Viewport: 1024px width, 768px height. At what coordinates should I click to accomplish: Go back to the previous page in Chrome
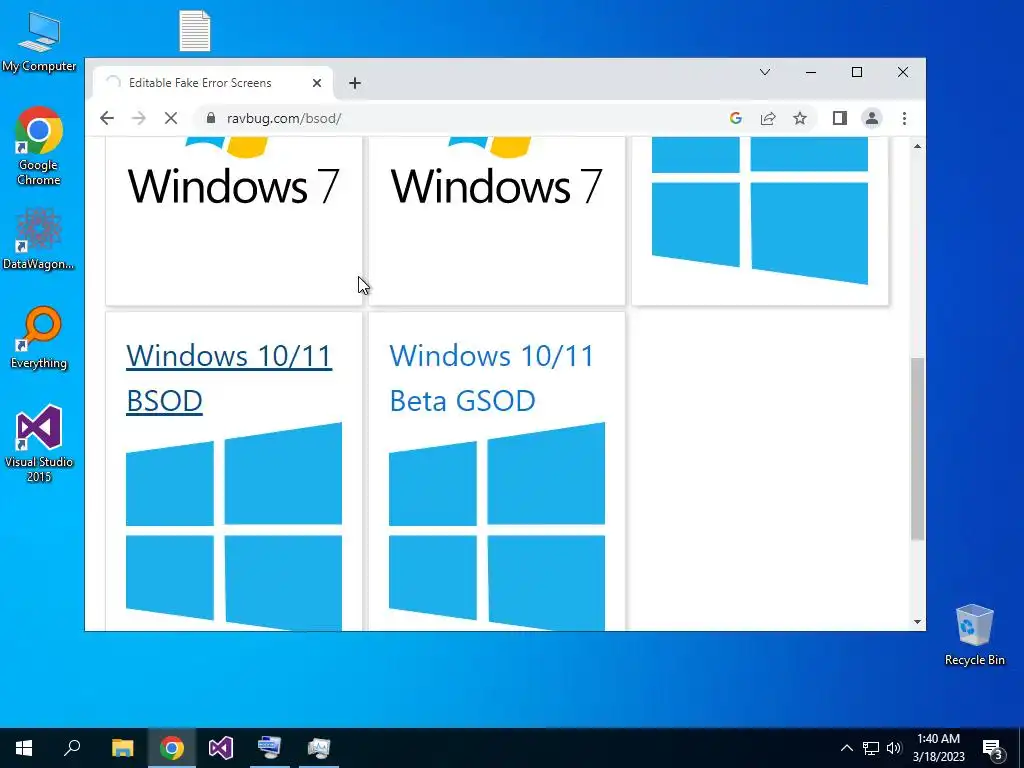107,118
